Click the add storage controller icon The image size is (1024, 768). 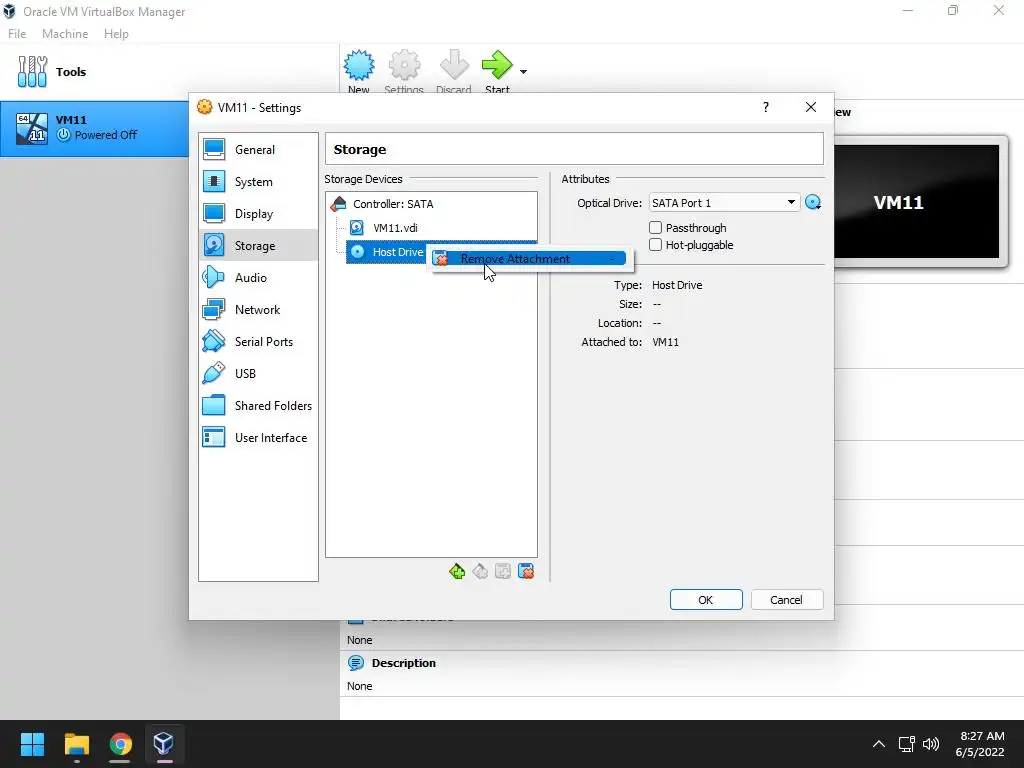click(457, 571)
